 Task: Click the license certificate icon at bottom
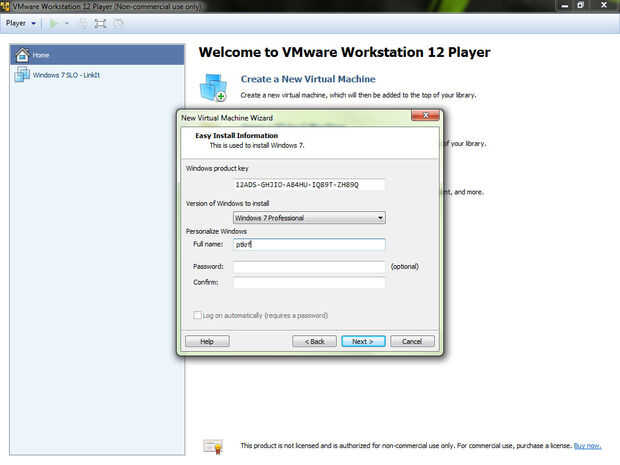click(x=214, y=446)
